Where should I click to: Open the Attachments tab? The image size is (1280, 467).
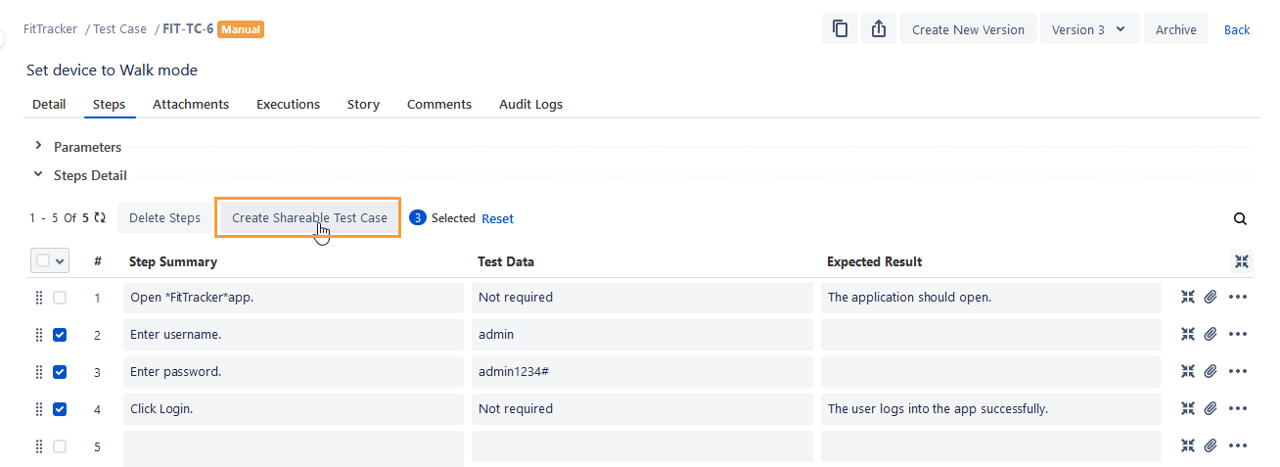tap(191, 104)
